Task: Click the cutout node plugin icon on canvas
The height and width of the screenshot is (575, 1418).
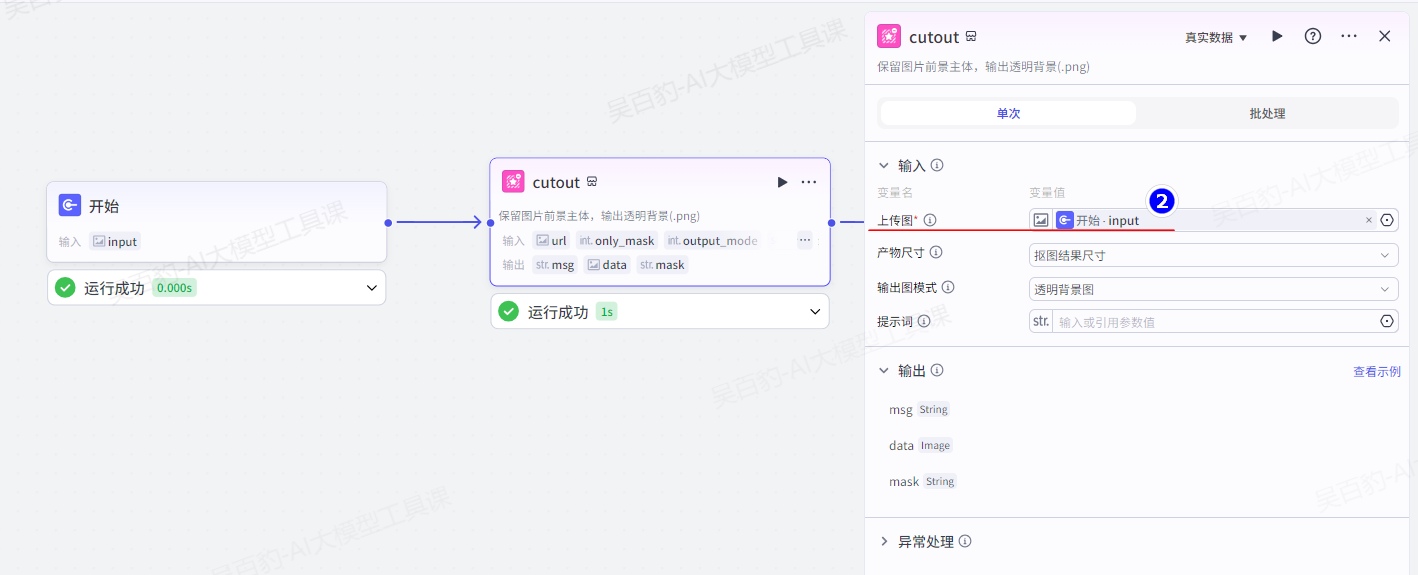Action: [513, 182]
